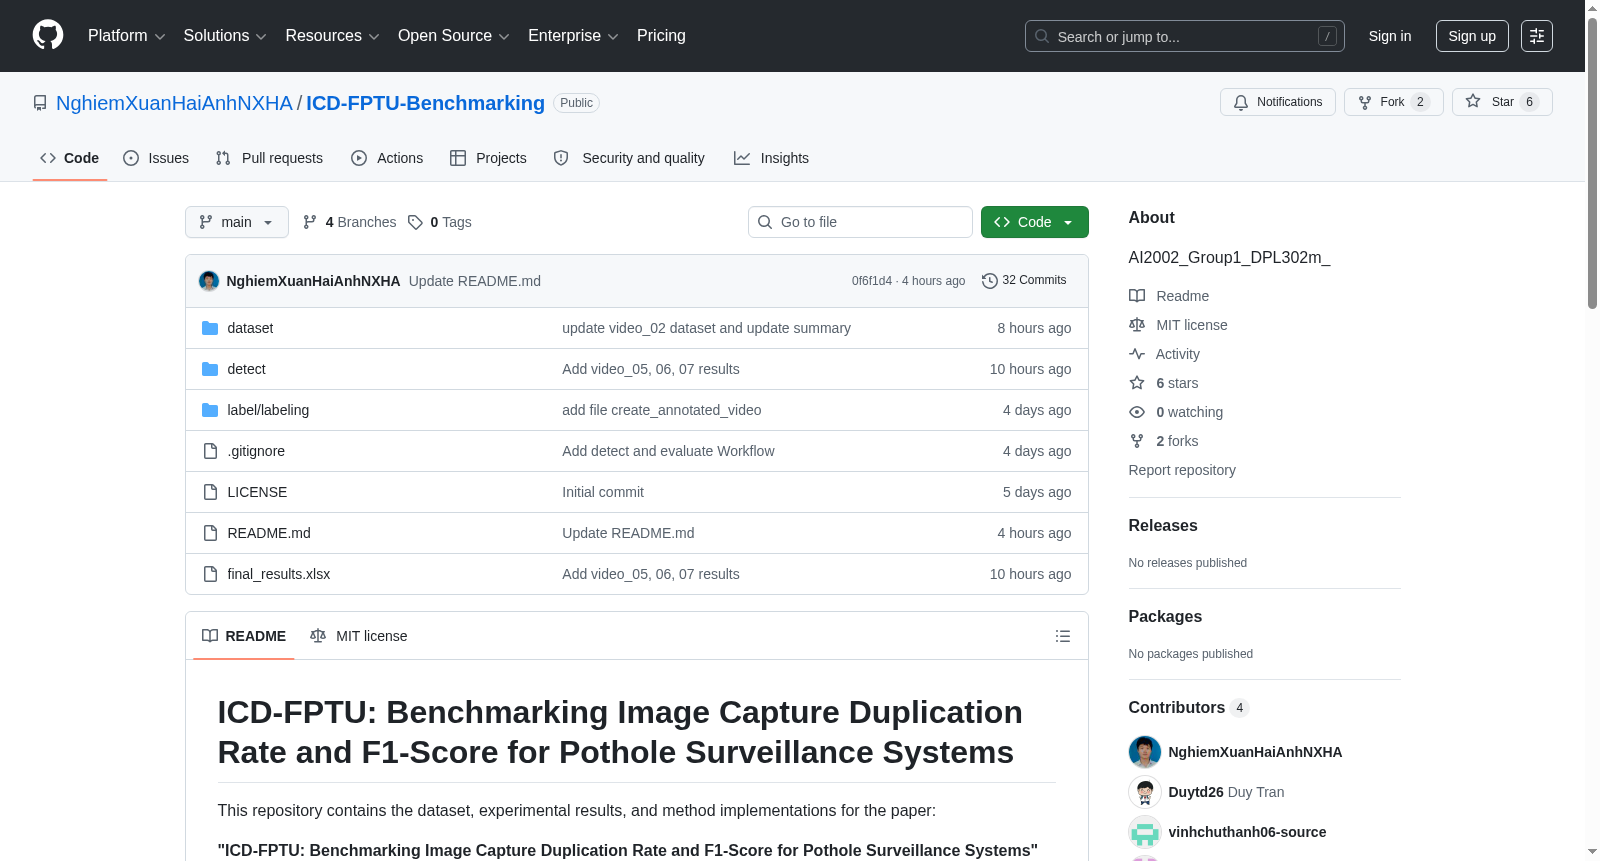Screen dimensions: 1600x861
Task: Select the MIT license tab in viewer
Action: coord(359,636)
